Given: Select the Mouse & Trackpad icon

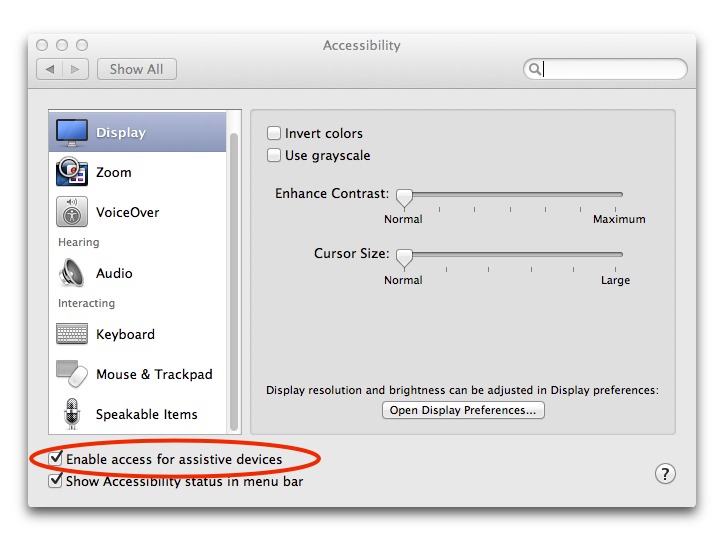Looking at the screenshot, I should 72,373.
